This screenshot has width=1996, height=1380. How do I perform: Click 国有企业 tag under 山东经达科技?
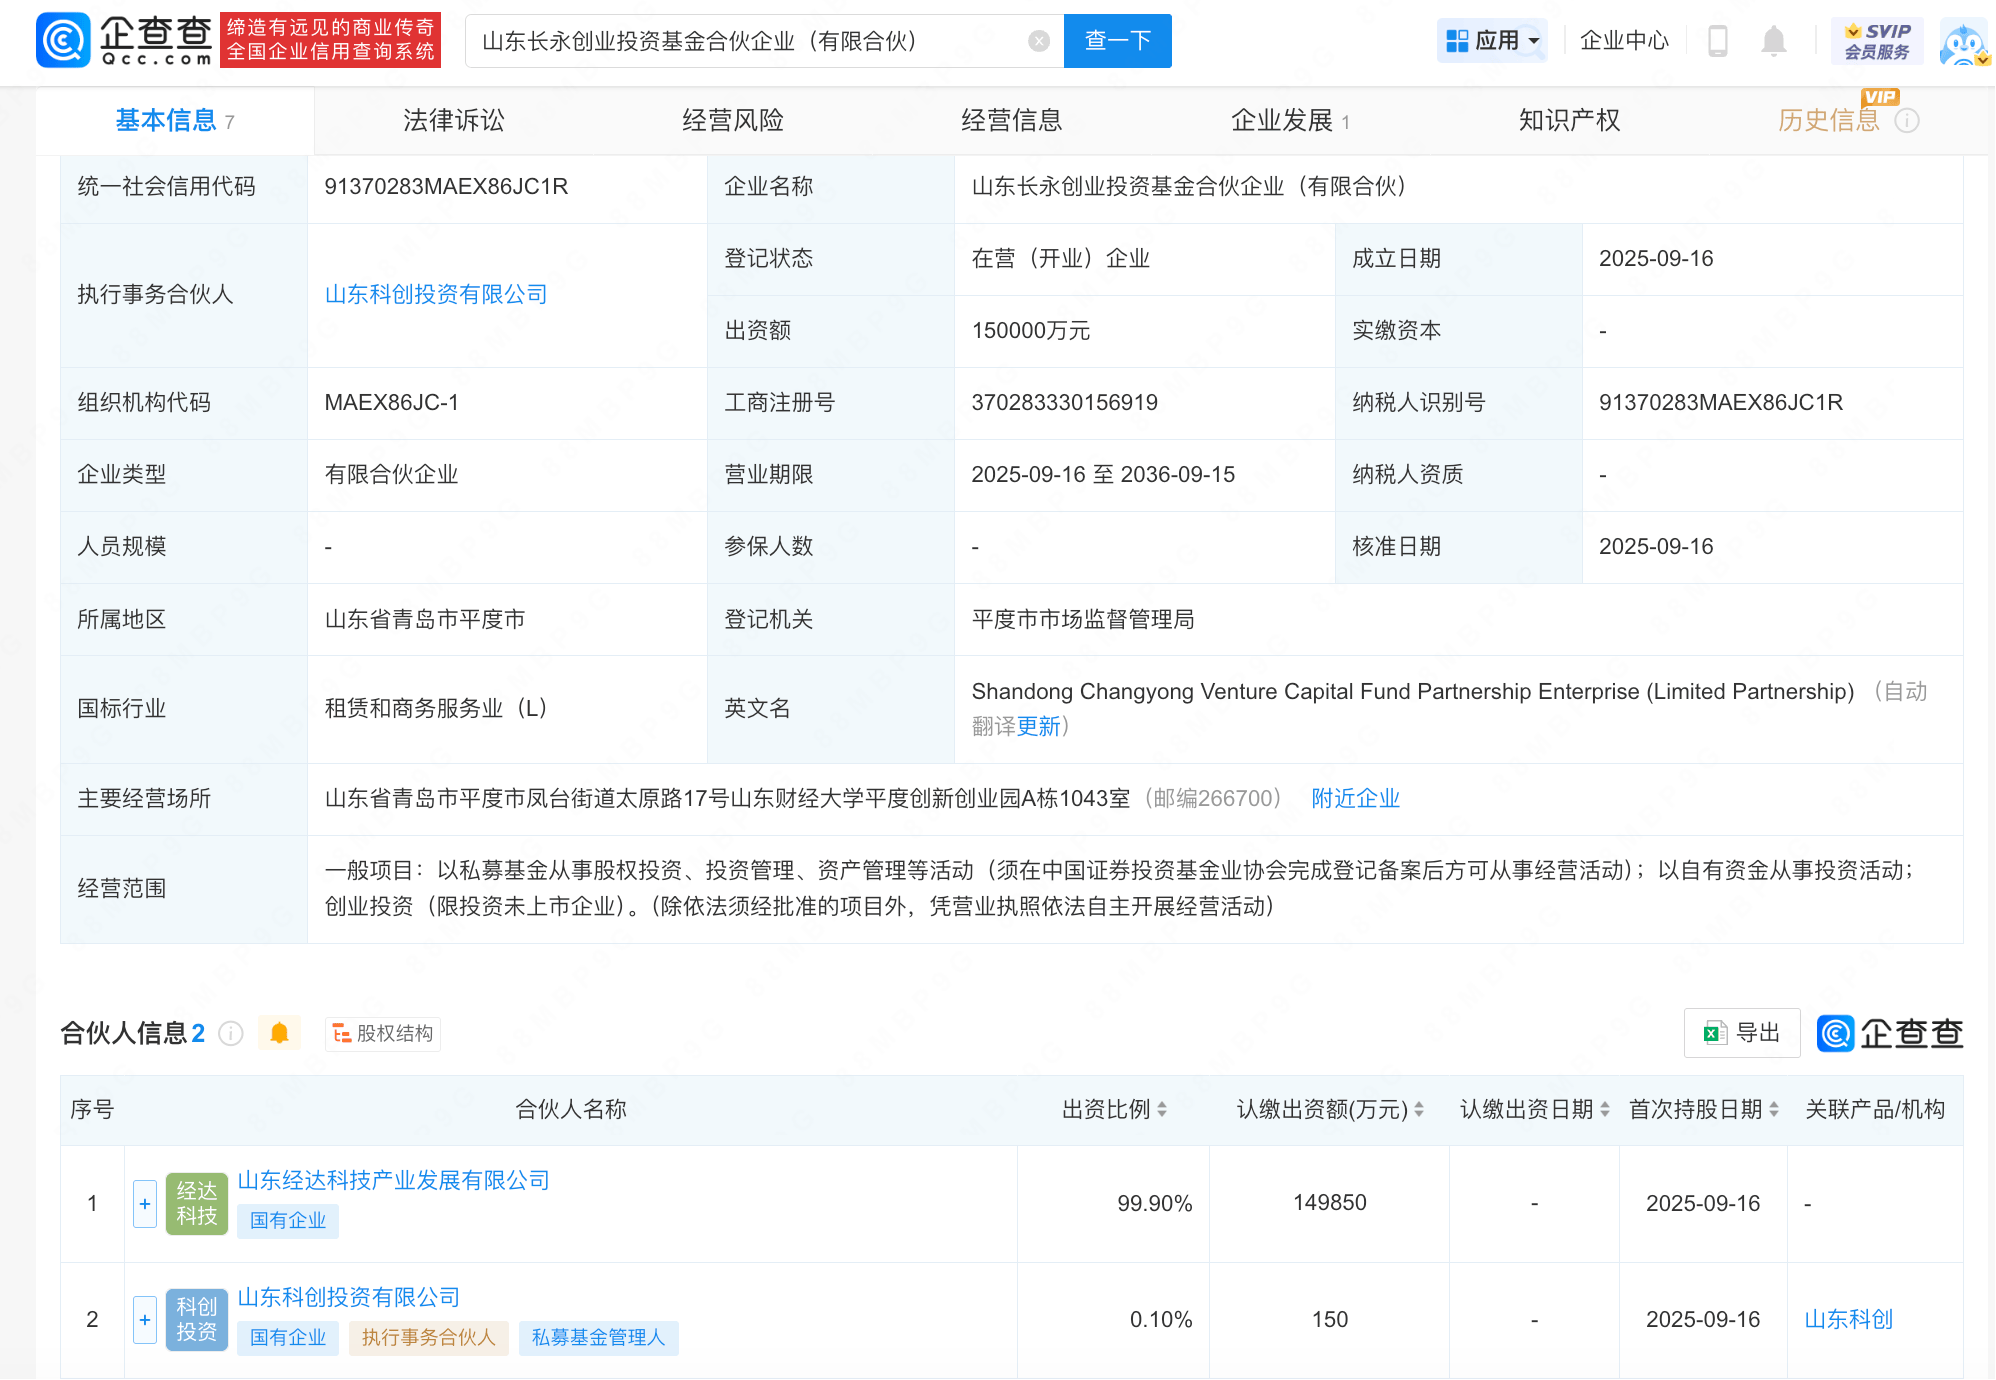(x=288, y=1220)
